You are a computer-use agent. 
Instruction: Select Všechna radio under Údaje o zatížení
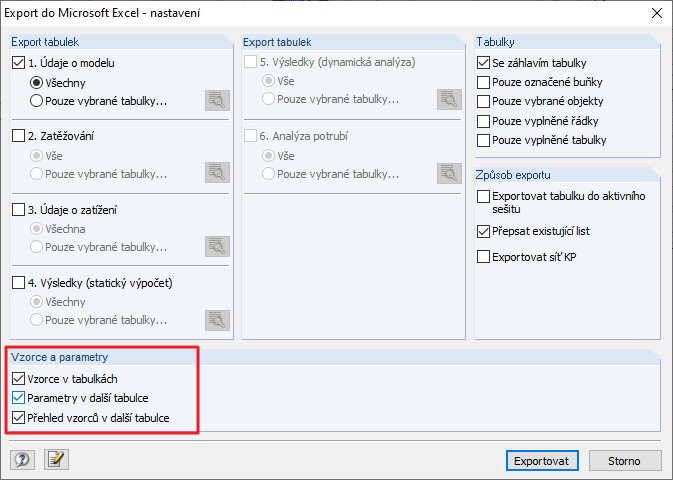(36, 229)
